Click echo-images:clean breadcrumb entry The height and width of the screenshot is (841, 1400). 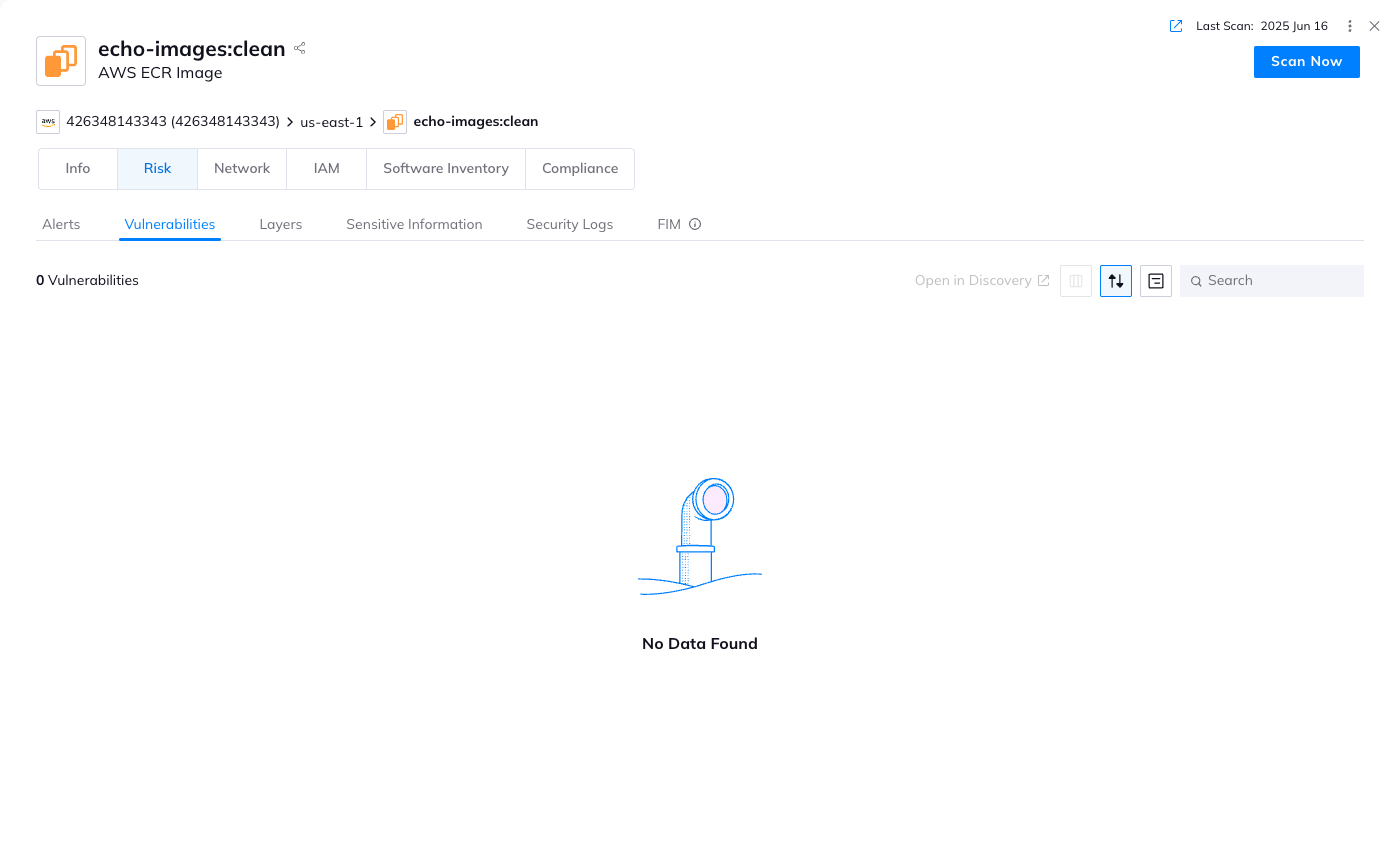coord(476,122)
